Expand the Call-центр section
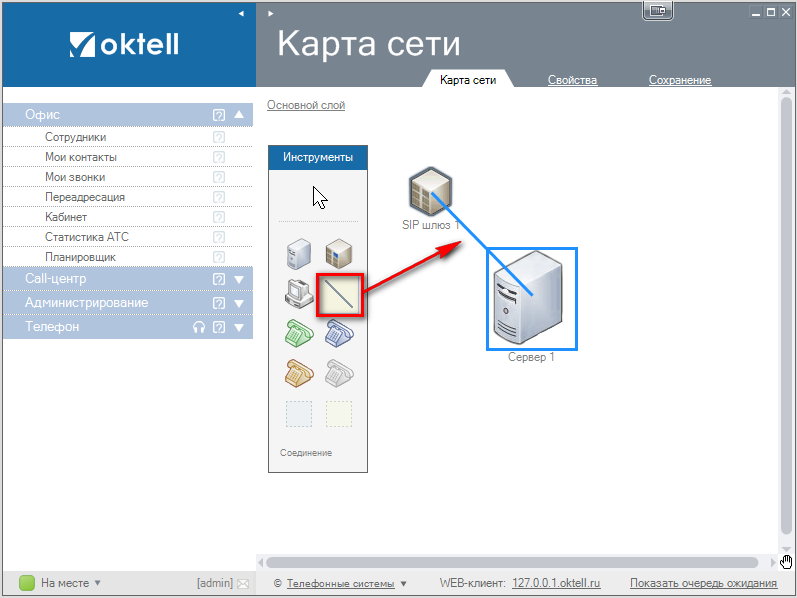Screen dimensions: 797x598 click(239, 279)
